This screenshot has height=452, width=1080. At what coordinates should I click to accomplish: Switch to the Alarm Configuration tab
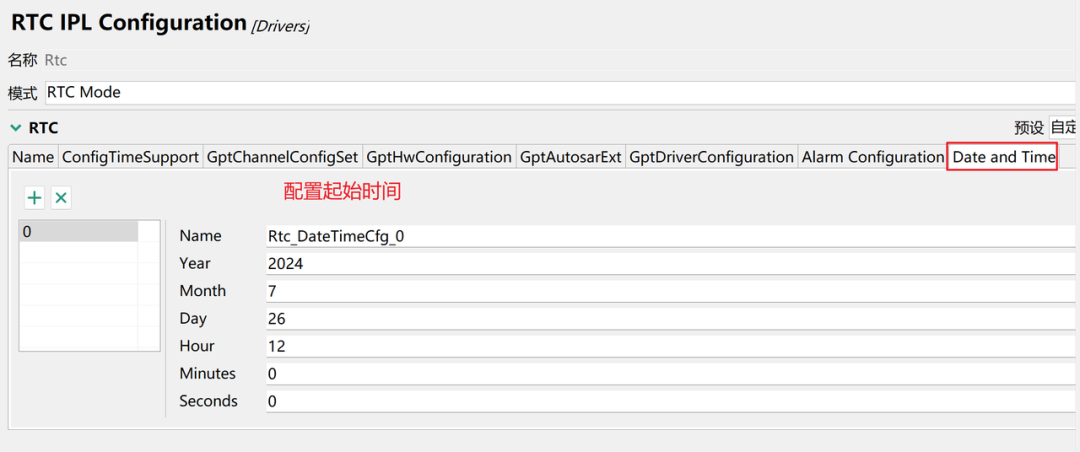(x=872, y=157)
